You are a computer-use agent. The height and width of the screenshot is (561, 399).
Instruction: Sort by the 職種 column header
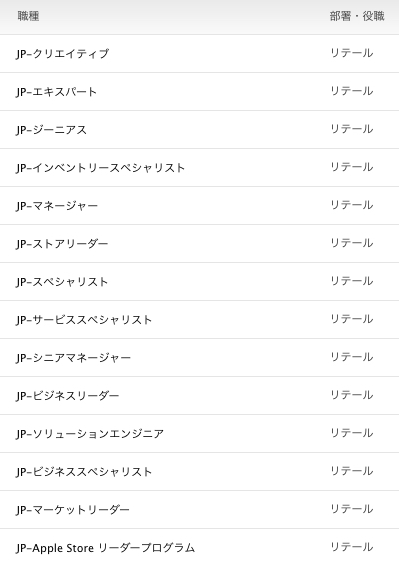coord(28,16)
